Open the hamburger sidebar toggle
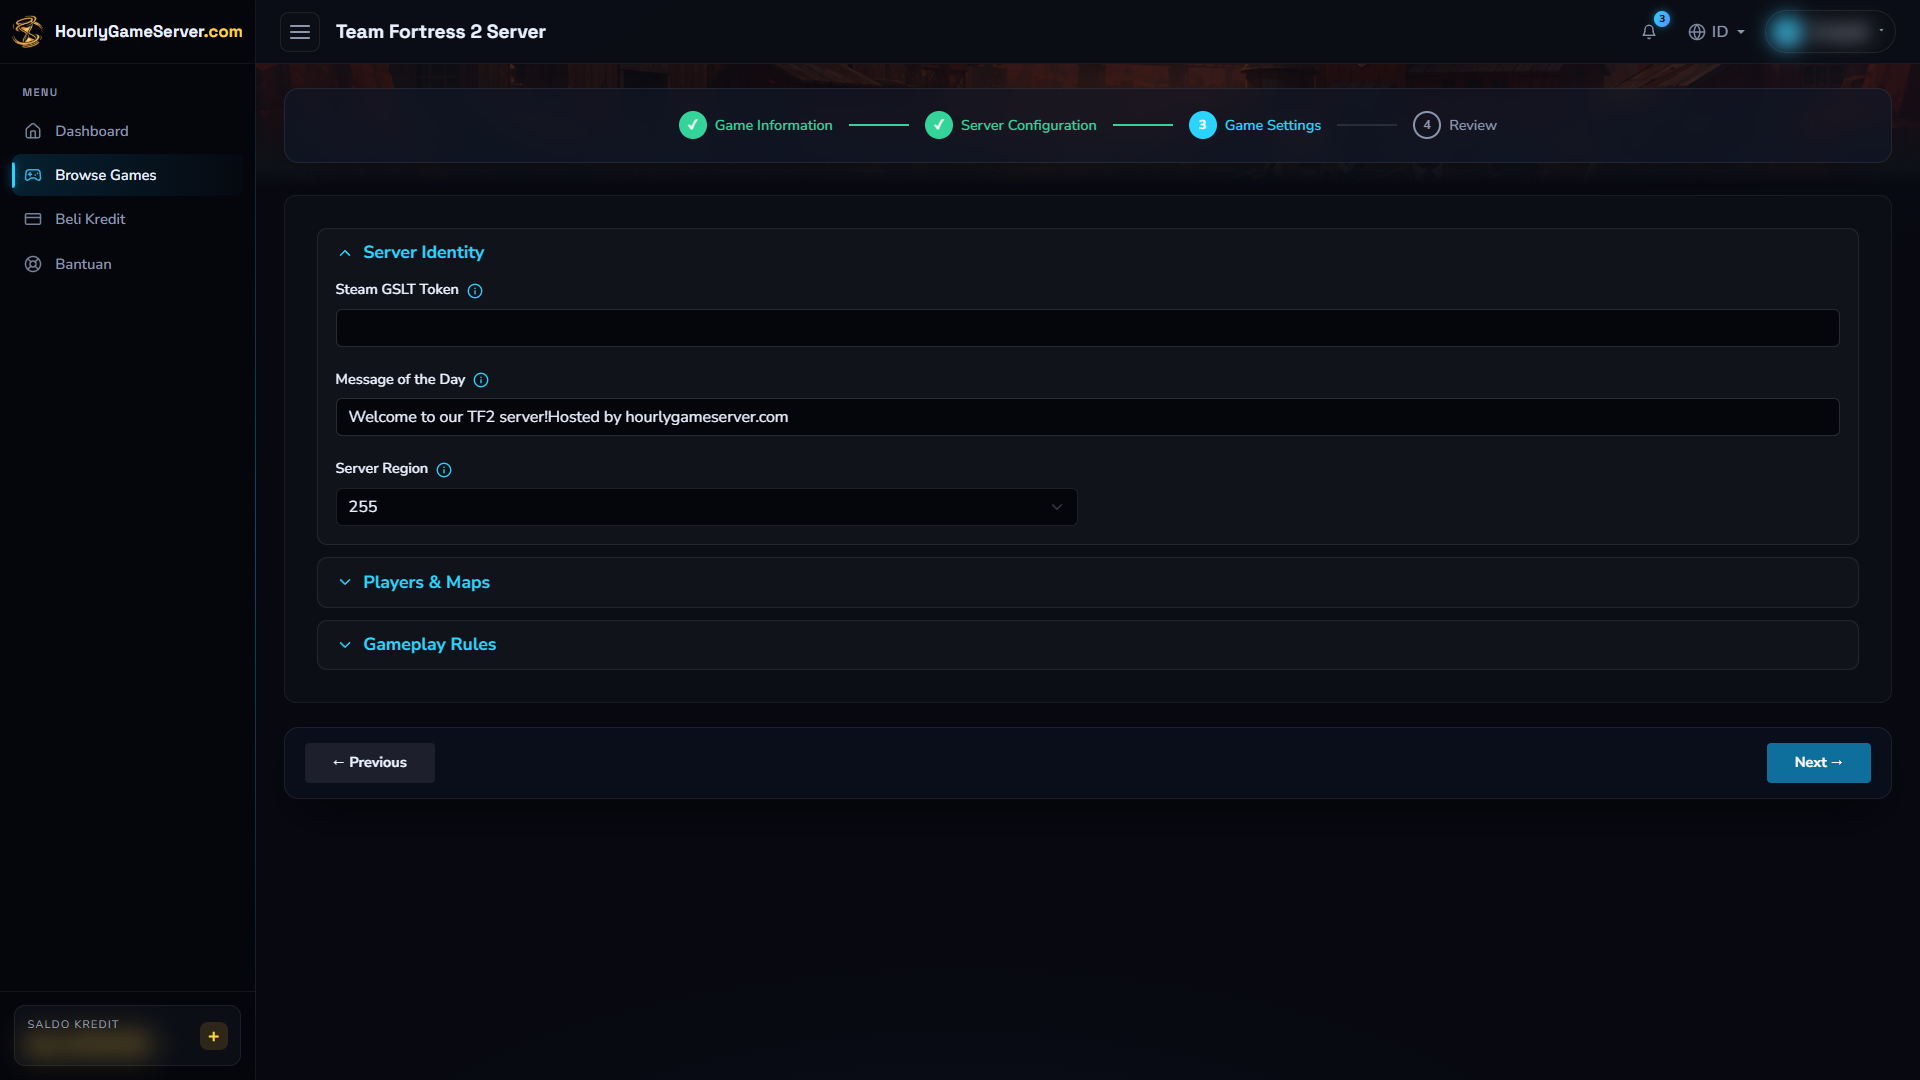 click(299, 32)
